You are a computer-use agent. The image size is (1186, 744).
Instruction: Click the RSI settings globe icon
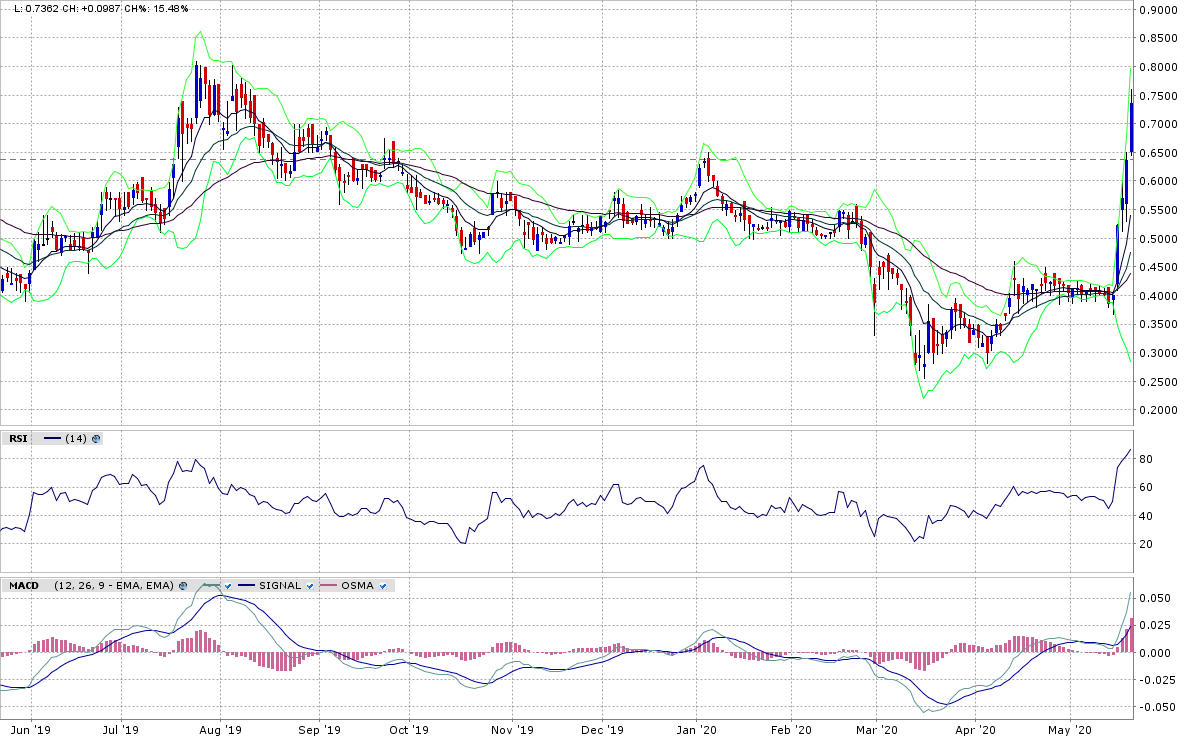[x=96, y=438]
